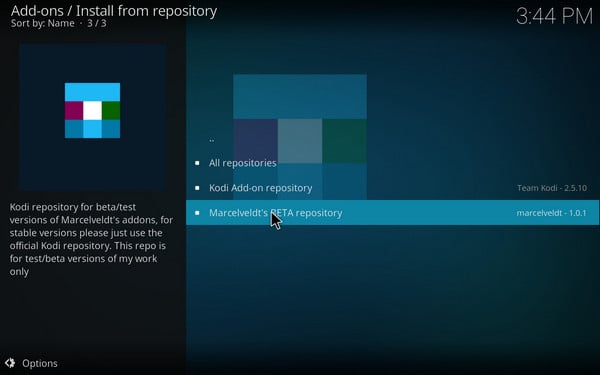The width and height of the screenshot is (600, 375).
Task: Click the 3:44 PM clock
Action: pos(554,16)
